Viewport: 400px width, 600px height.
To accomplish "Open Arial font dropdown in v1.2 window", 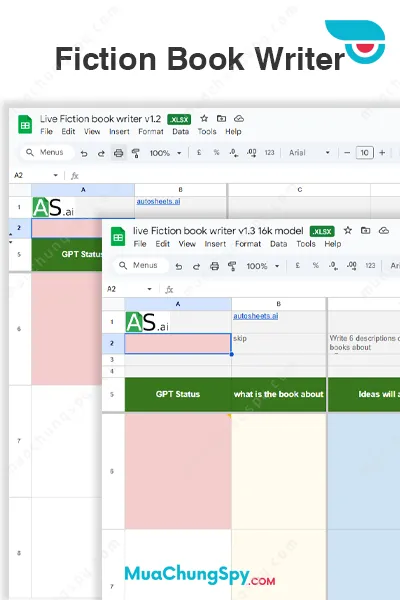I will pyautogui.click(x=327, y=153).
